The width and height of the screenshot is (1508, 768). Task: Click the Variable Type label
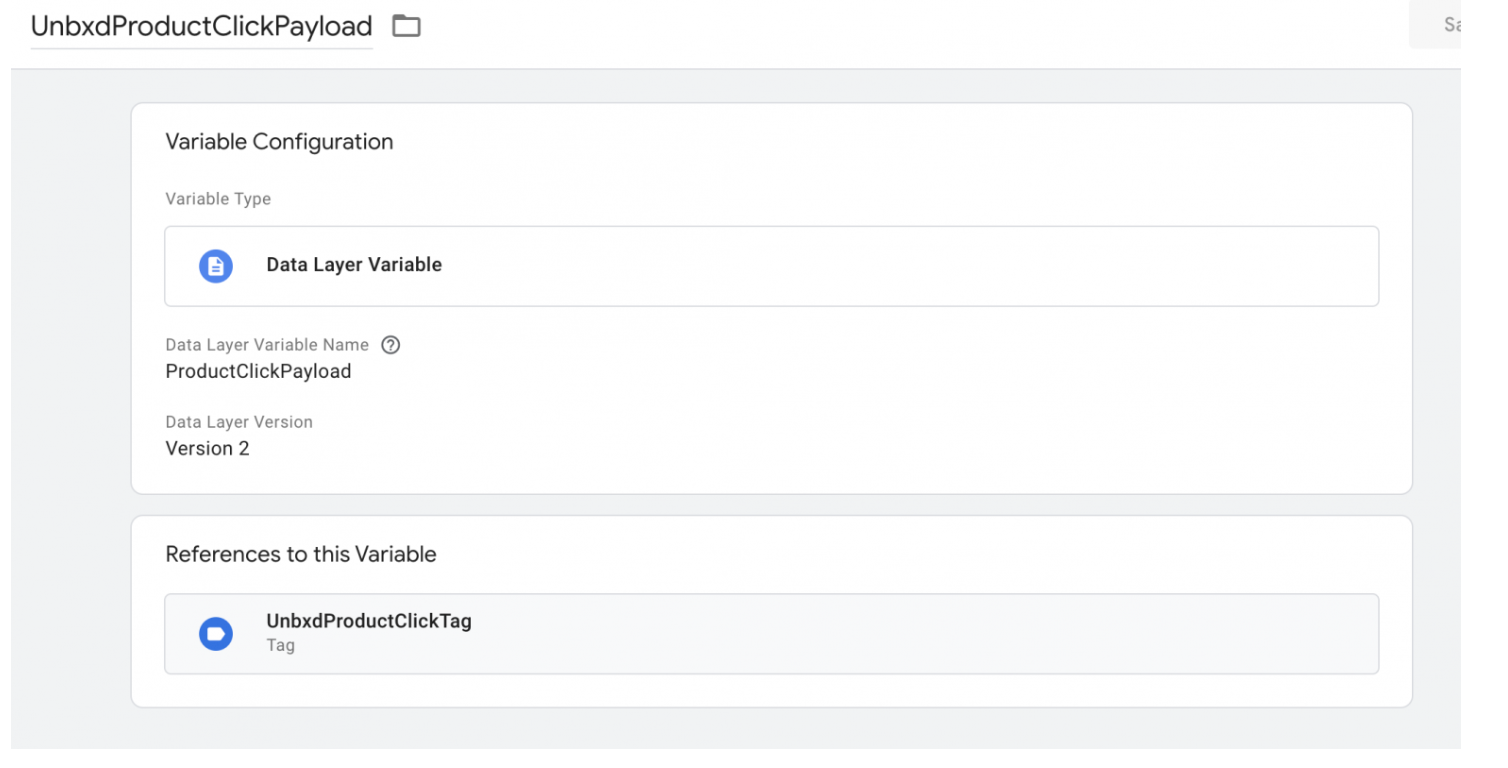218,199
